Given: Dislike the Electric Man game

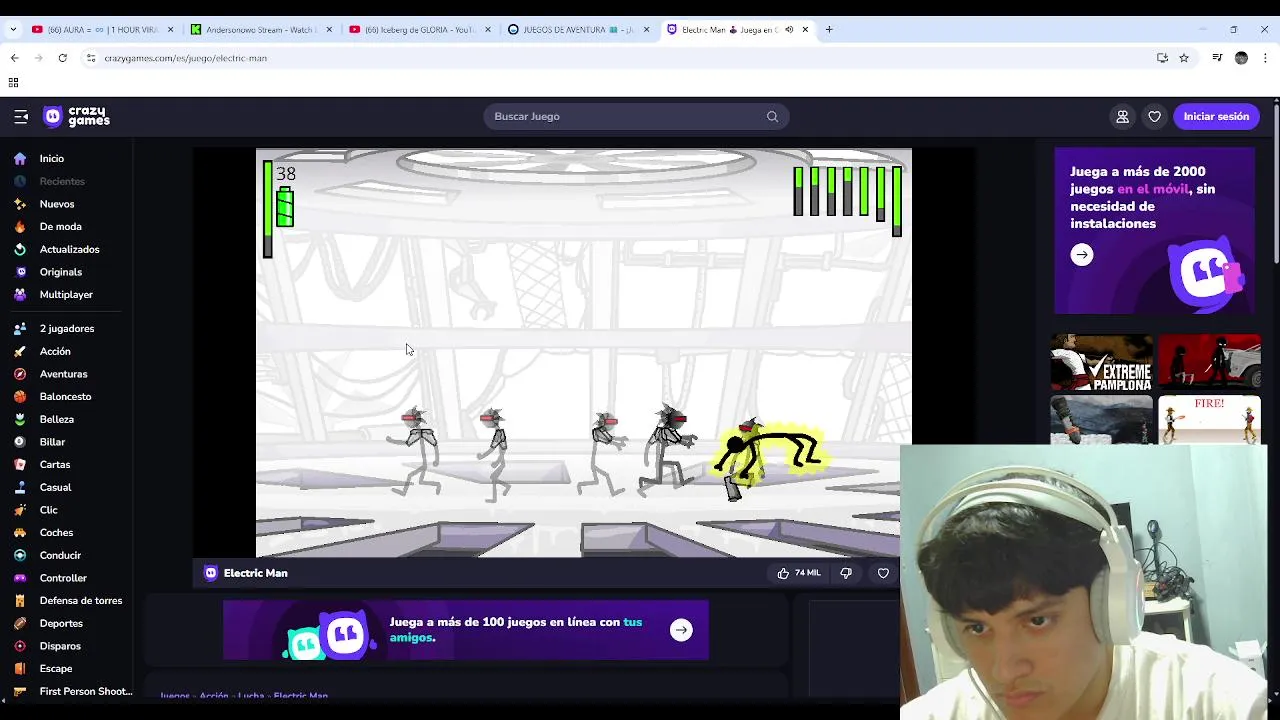Looking at the screenshot, I should (846, 573).
